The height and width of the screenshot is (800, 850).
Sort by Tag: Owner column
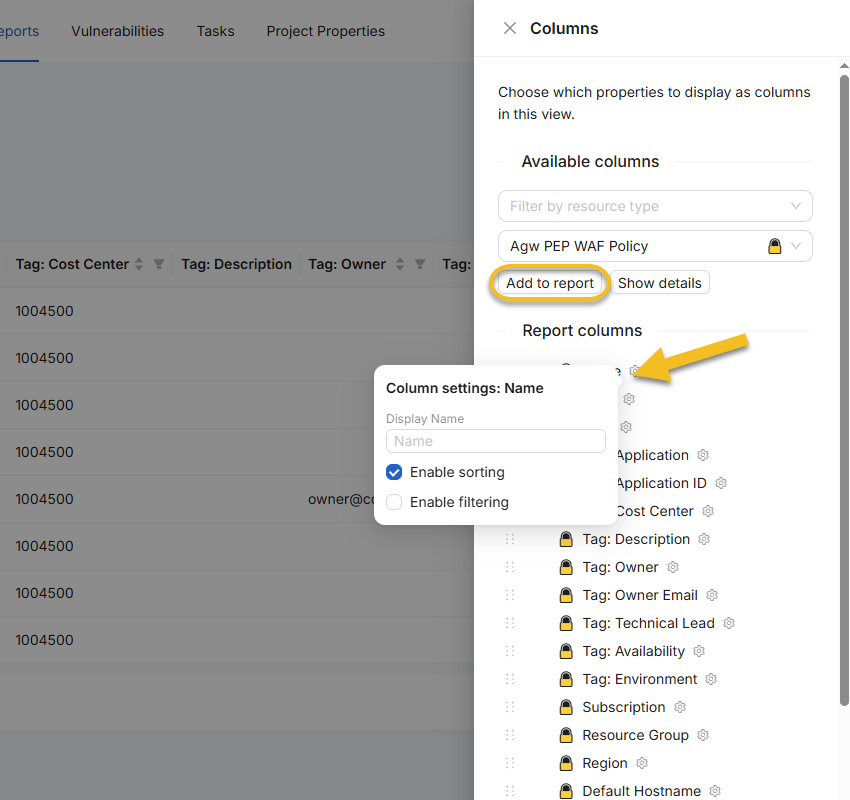pos(400,264)
